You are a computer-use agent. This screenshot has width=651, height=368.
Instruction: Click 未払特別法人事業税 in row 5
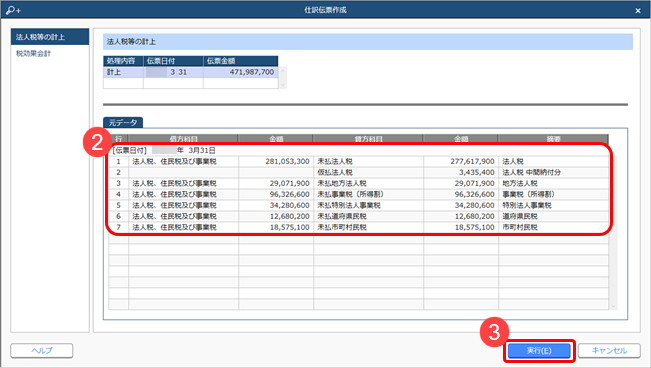click(369, 206)
